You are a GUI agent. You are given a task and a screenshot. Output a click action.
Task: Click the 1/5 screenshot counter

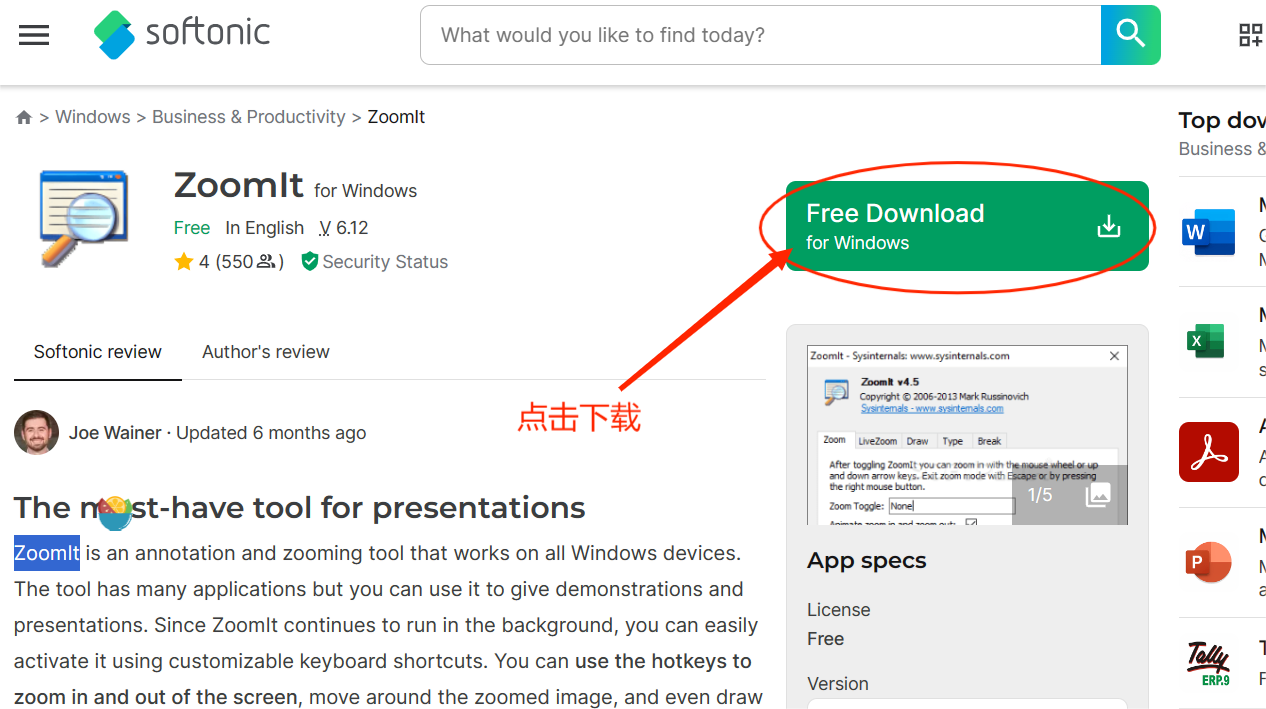tap(1040, 495)
